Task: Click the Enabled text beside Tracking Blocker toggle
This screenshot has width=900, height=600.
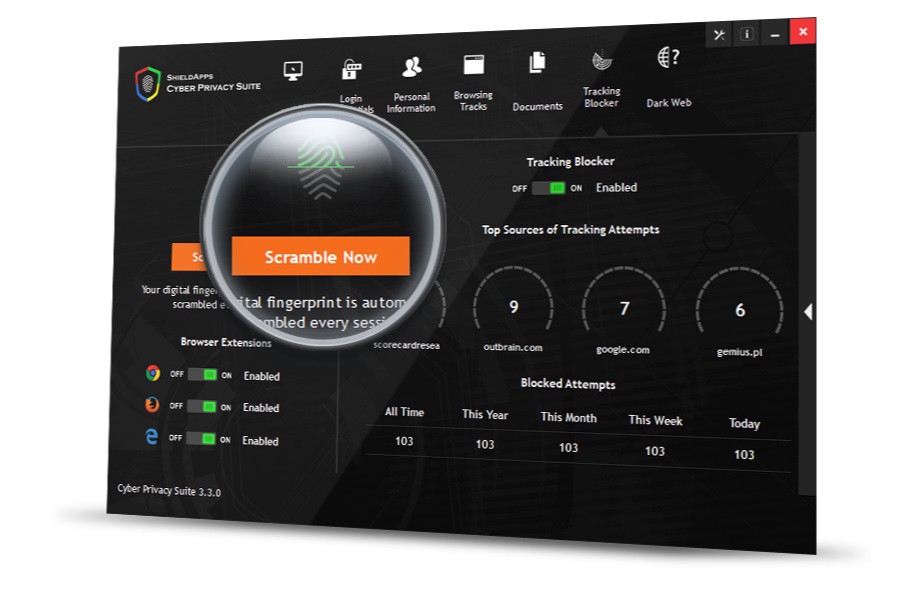Action: 616,187
